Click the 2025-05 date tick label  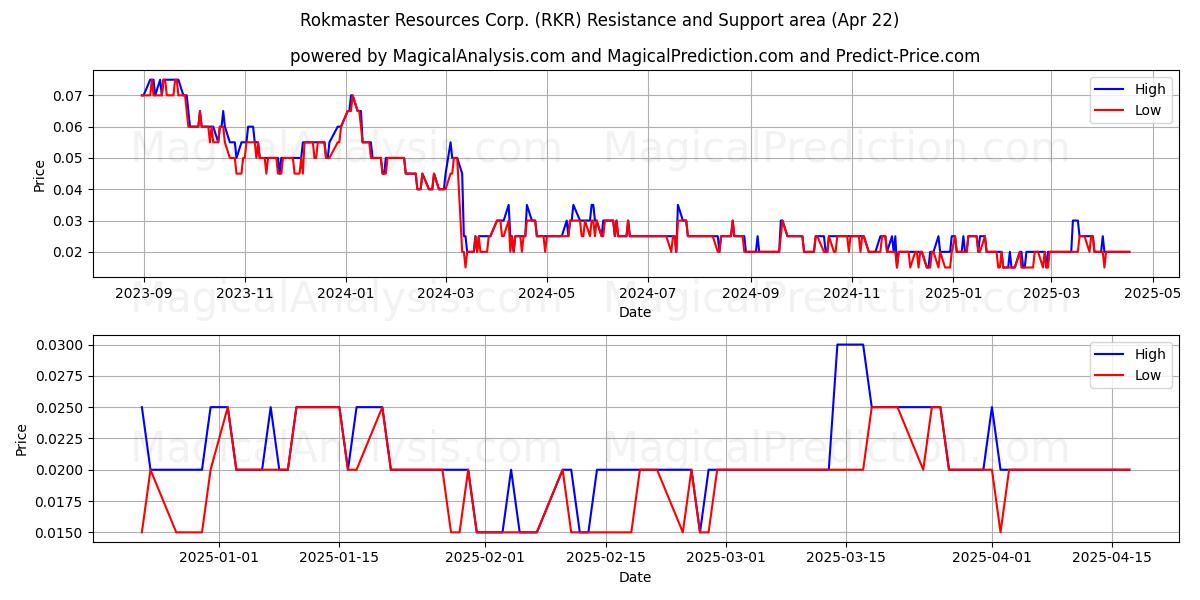click(x=1151, y=293)
